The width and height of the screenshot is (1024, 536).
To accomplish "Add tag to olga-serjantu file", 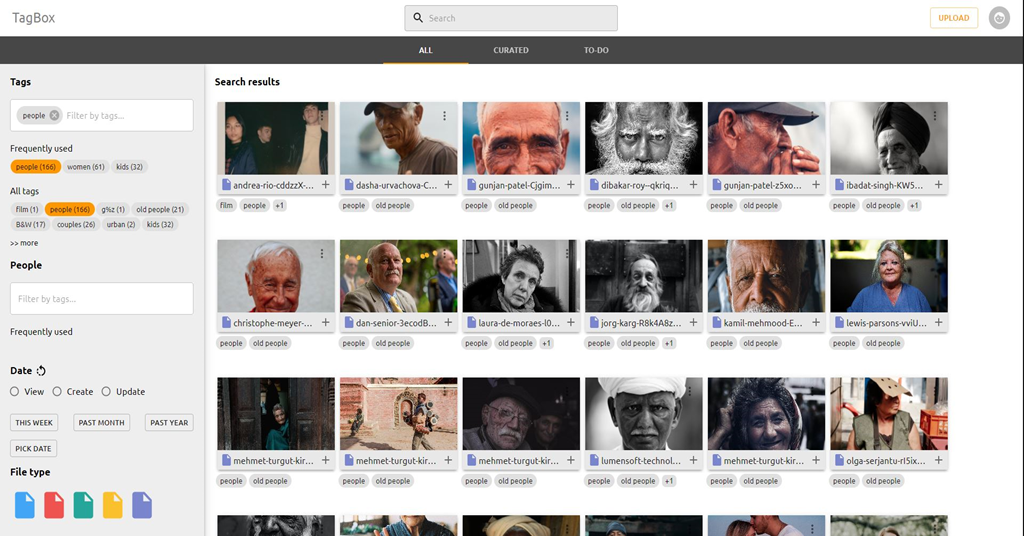I will (x=938, y=460).
